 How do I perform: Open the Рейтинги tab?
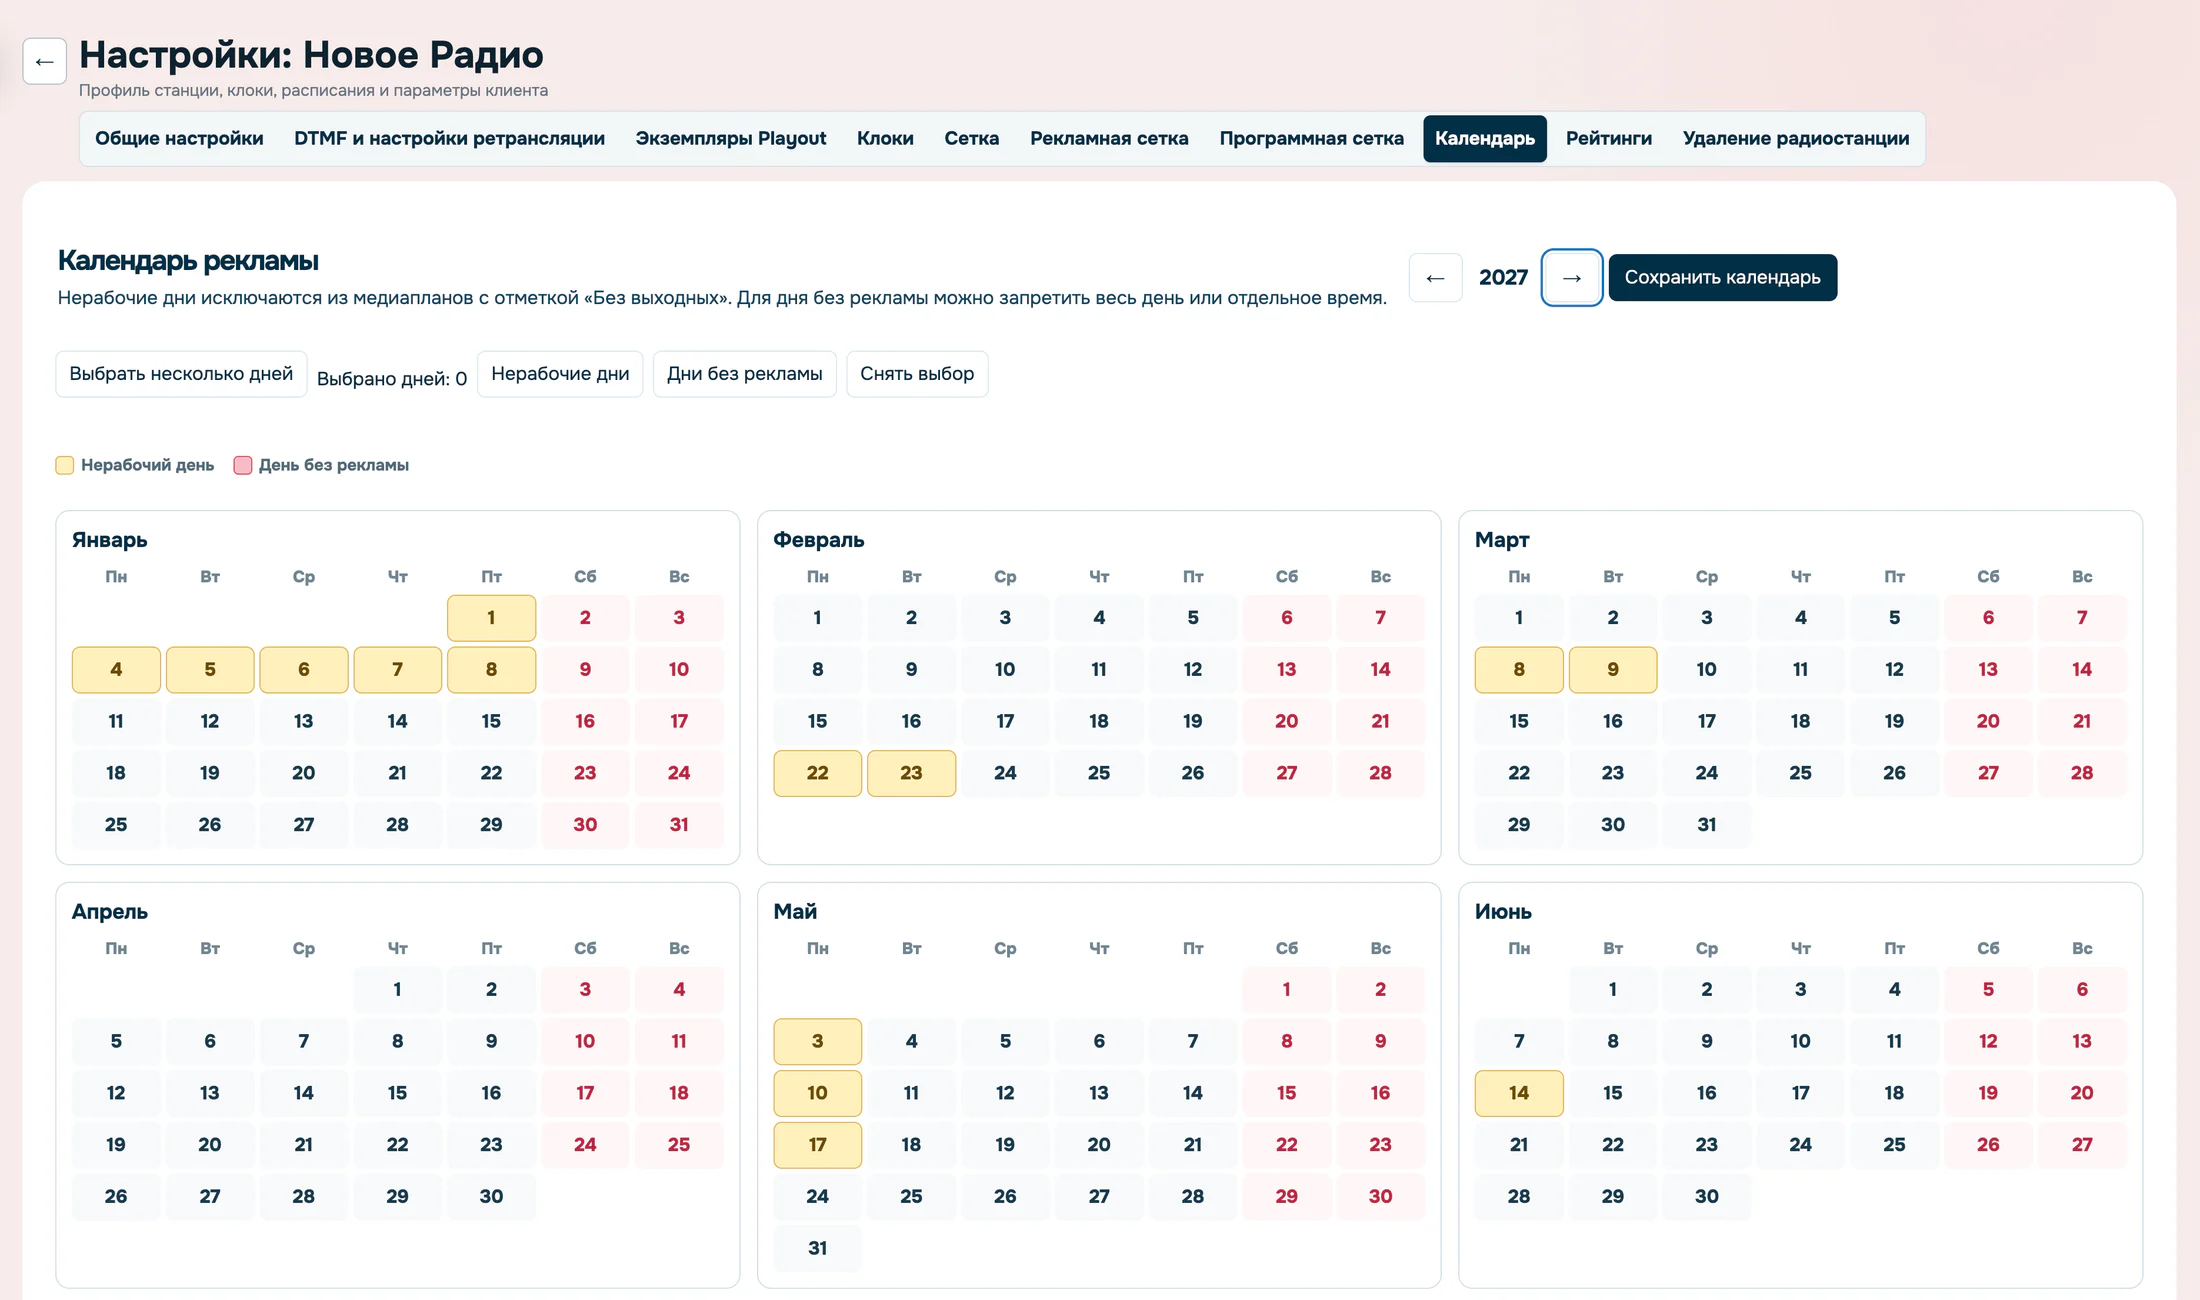pyautogui.click(x=1608, y=138)
